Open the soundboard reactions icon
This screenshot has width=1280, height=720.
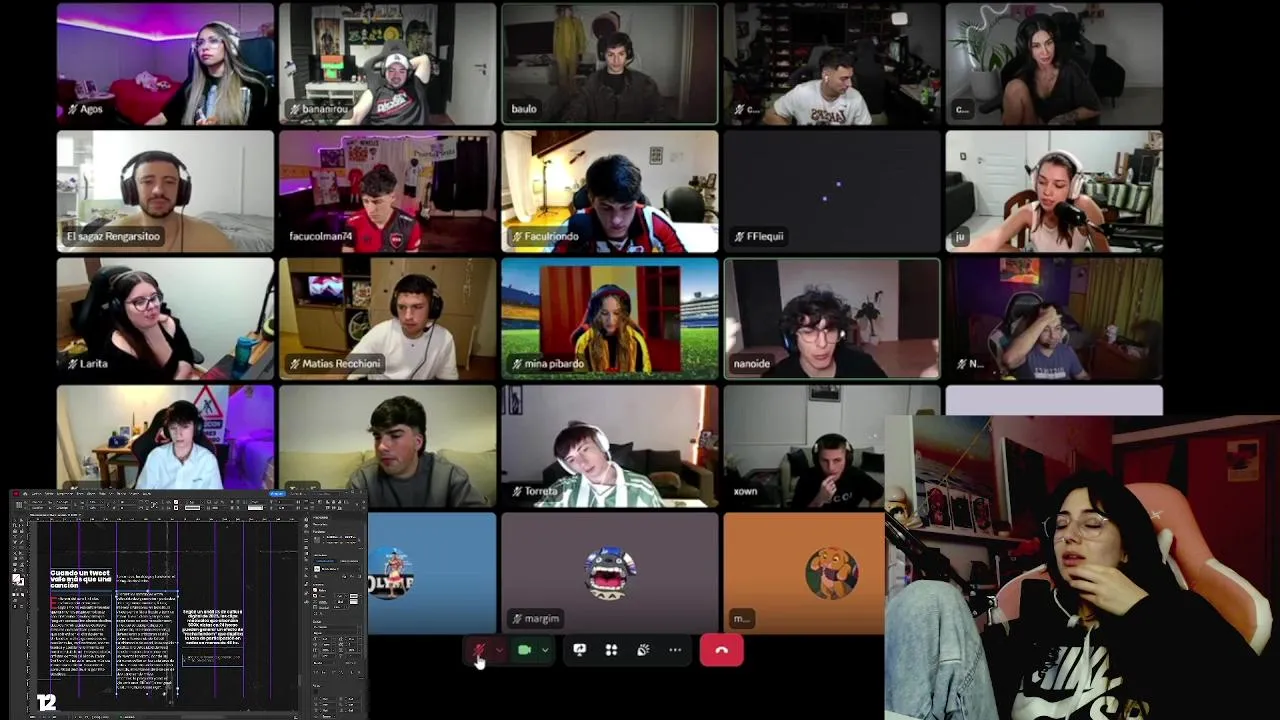[643, 650]
